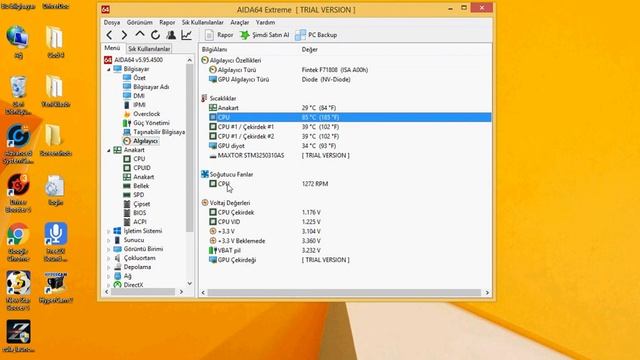The width and height of the screenshot is (640, 360).
Task: Click Şimdi Satın Al button
Action: click(264, 35)
